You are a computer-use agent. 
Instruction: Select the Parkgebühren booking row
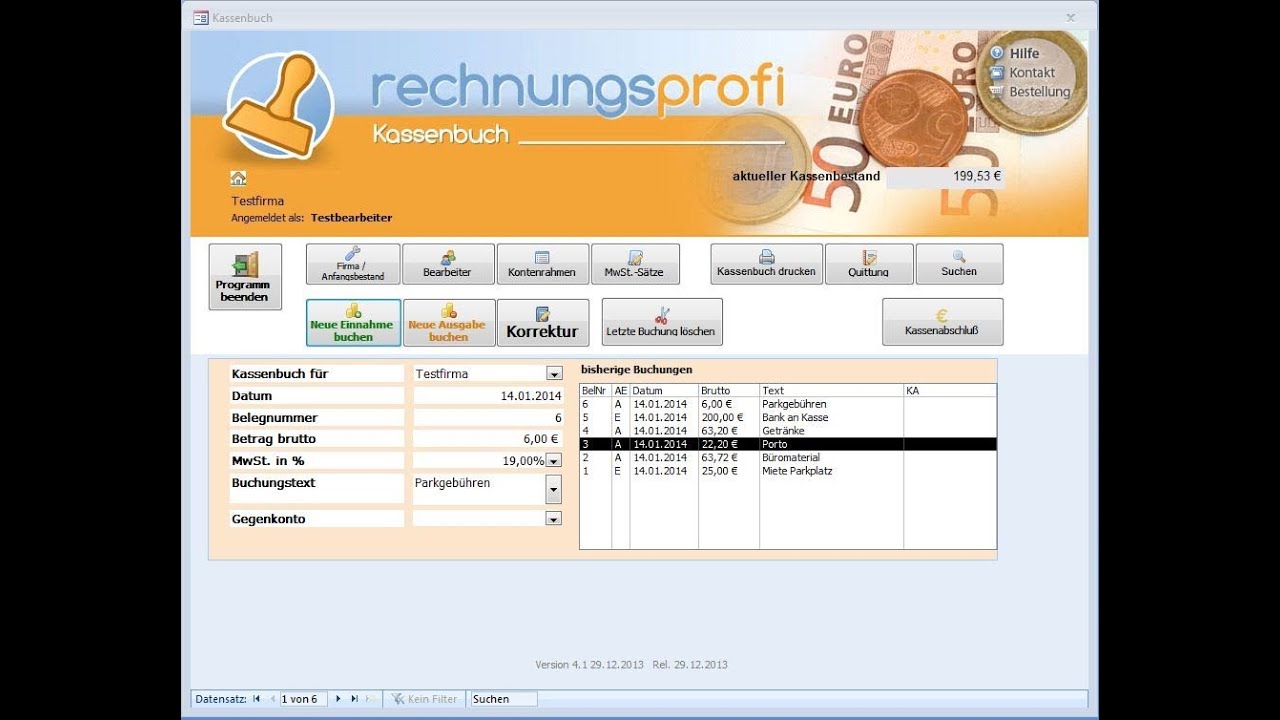788,404
